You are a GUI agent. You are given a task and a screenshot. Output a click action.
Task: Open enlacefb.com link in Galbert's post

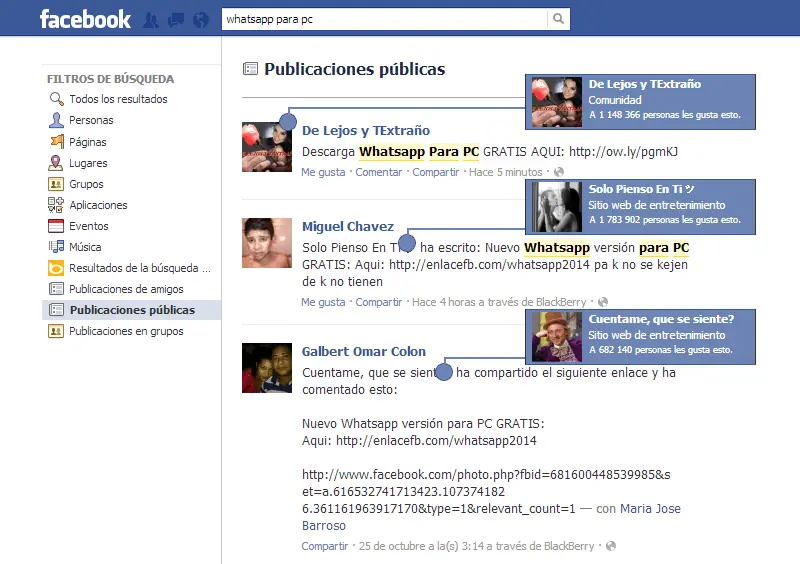click(x=436, y=441)
